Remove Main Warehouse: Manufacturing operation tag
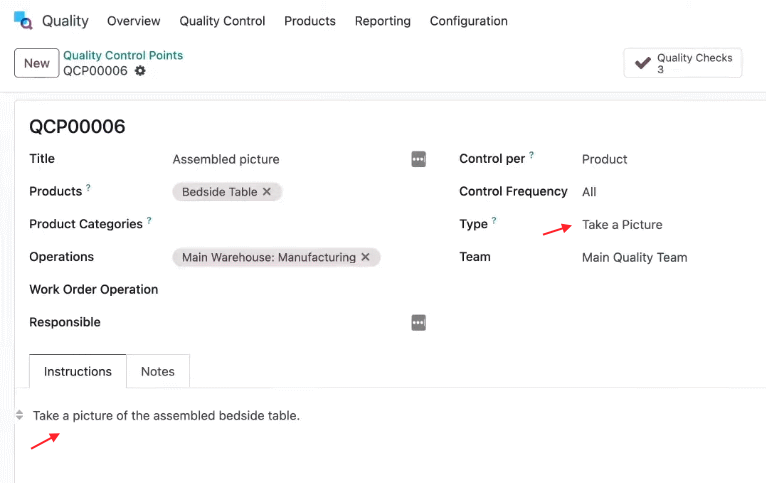766x483 pixels. point(365,257)
